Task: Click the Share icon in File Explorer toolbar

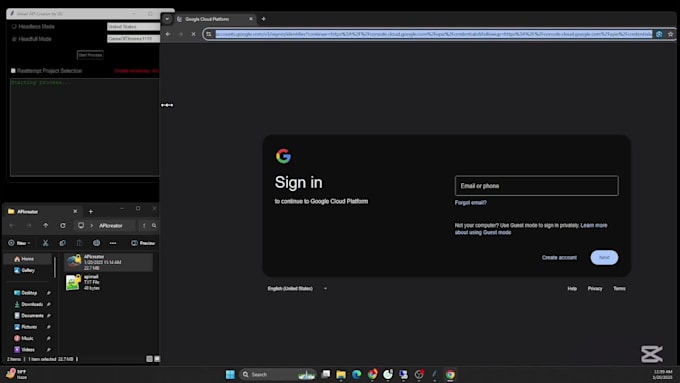Action: pos(96,243)
